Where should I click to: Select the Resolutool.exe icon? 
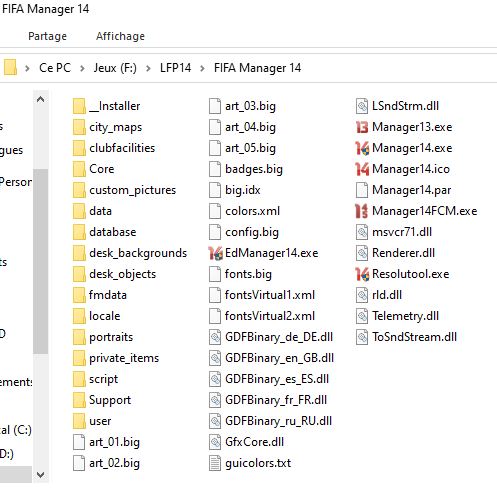pyautogui.click(x=362, y=274)
